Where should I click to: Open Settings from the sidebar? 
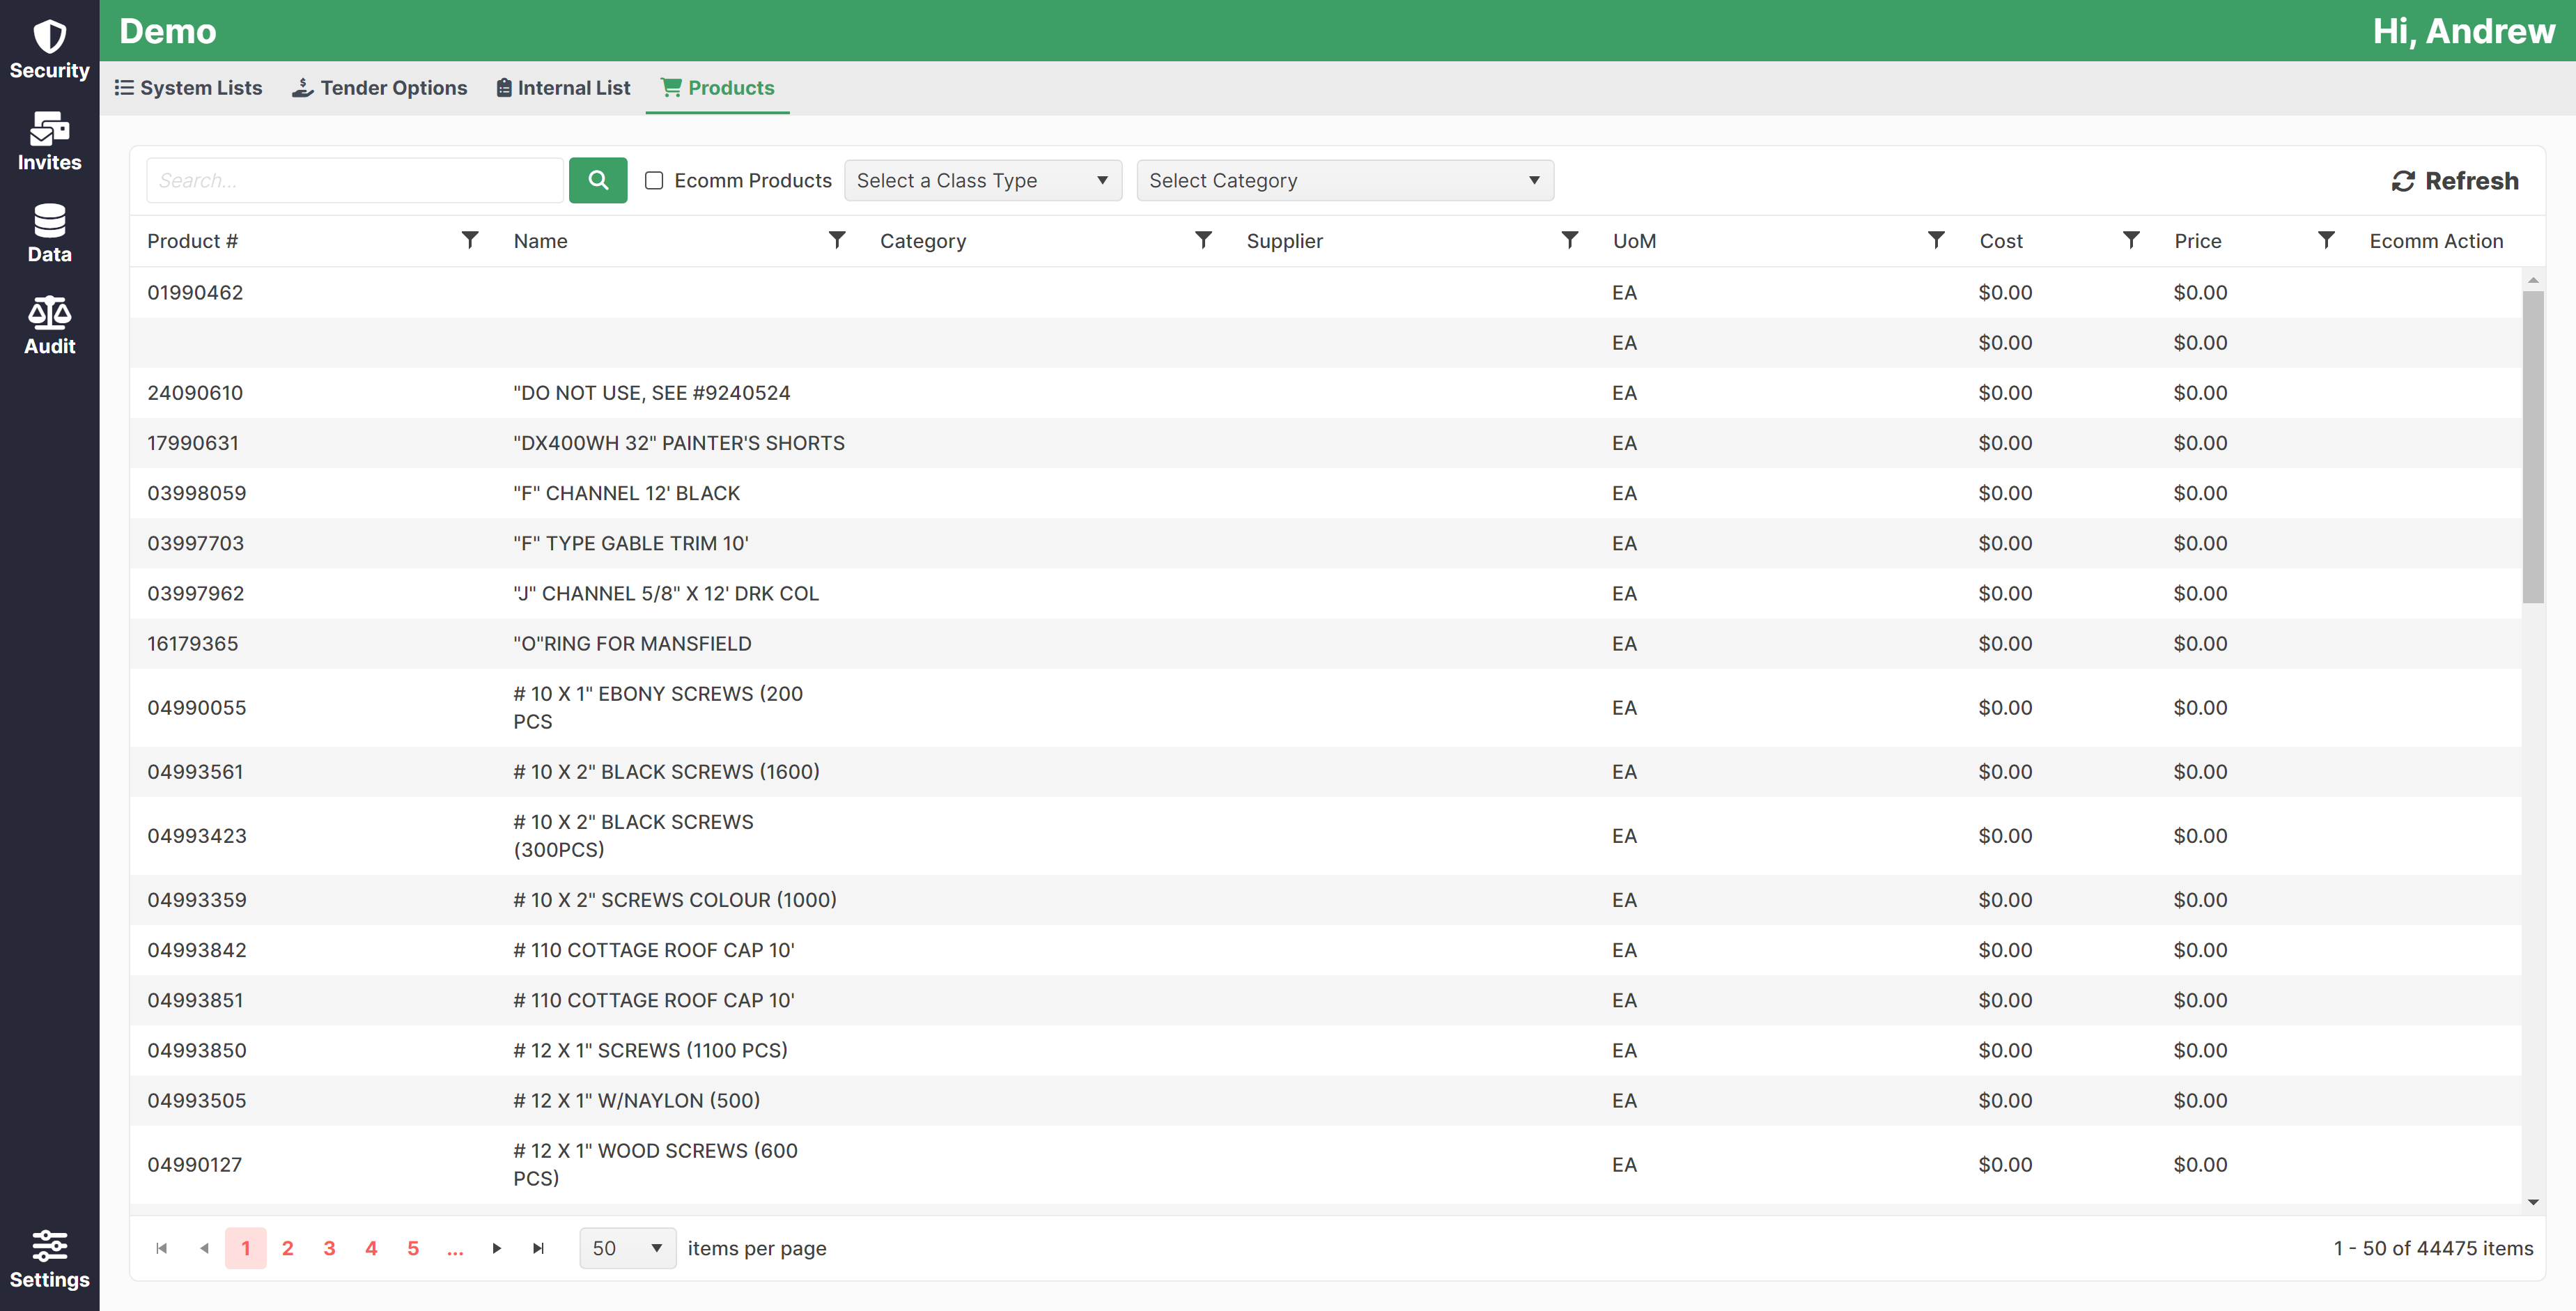(49, 1260)
